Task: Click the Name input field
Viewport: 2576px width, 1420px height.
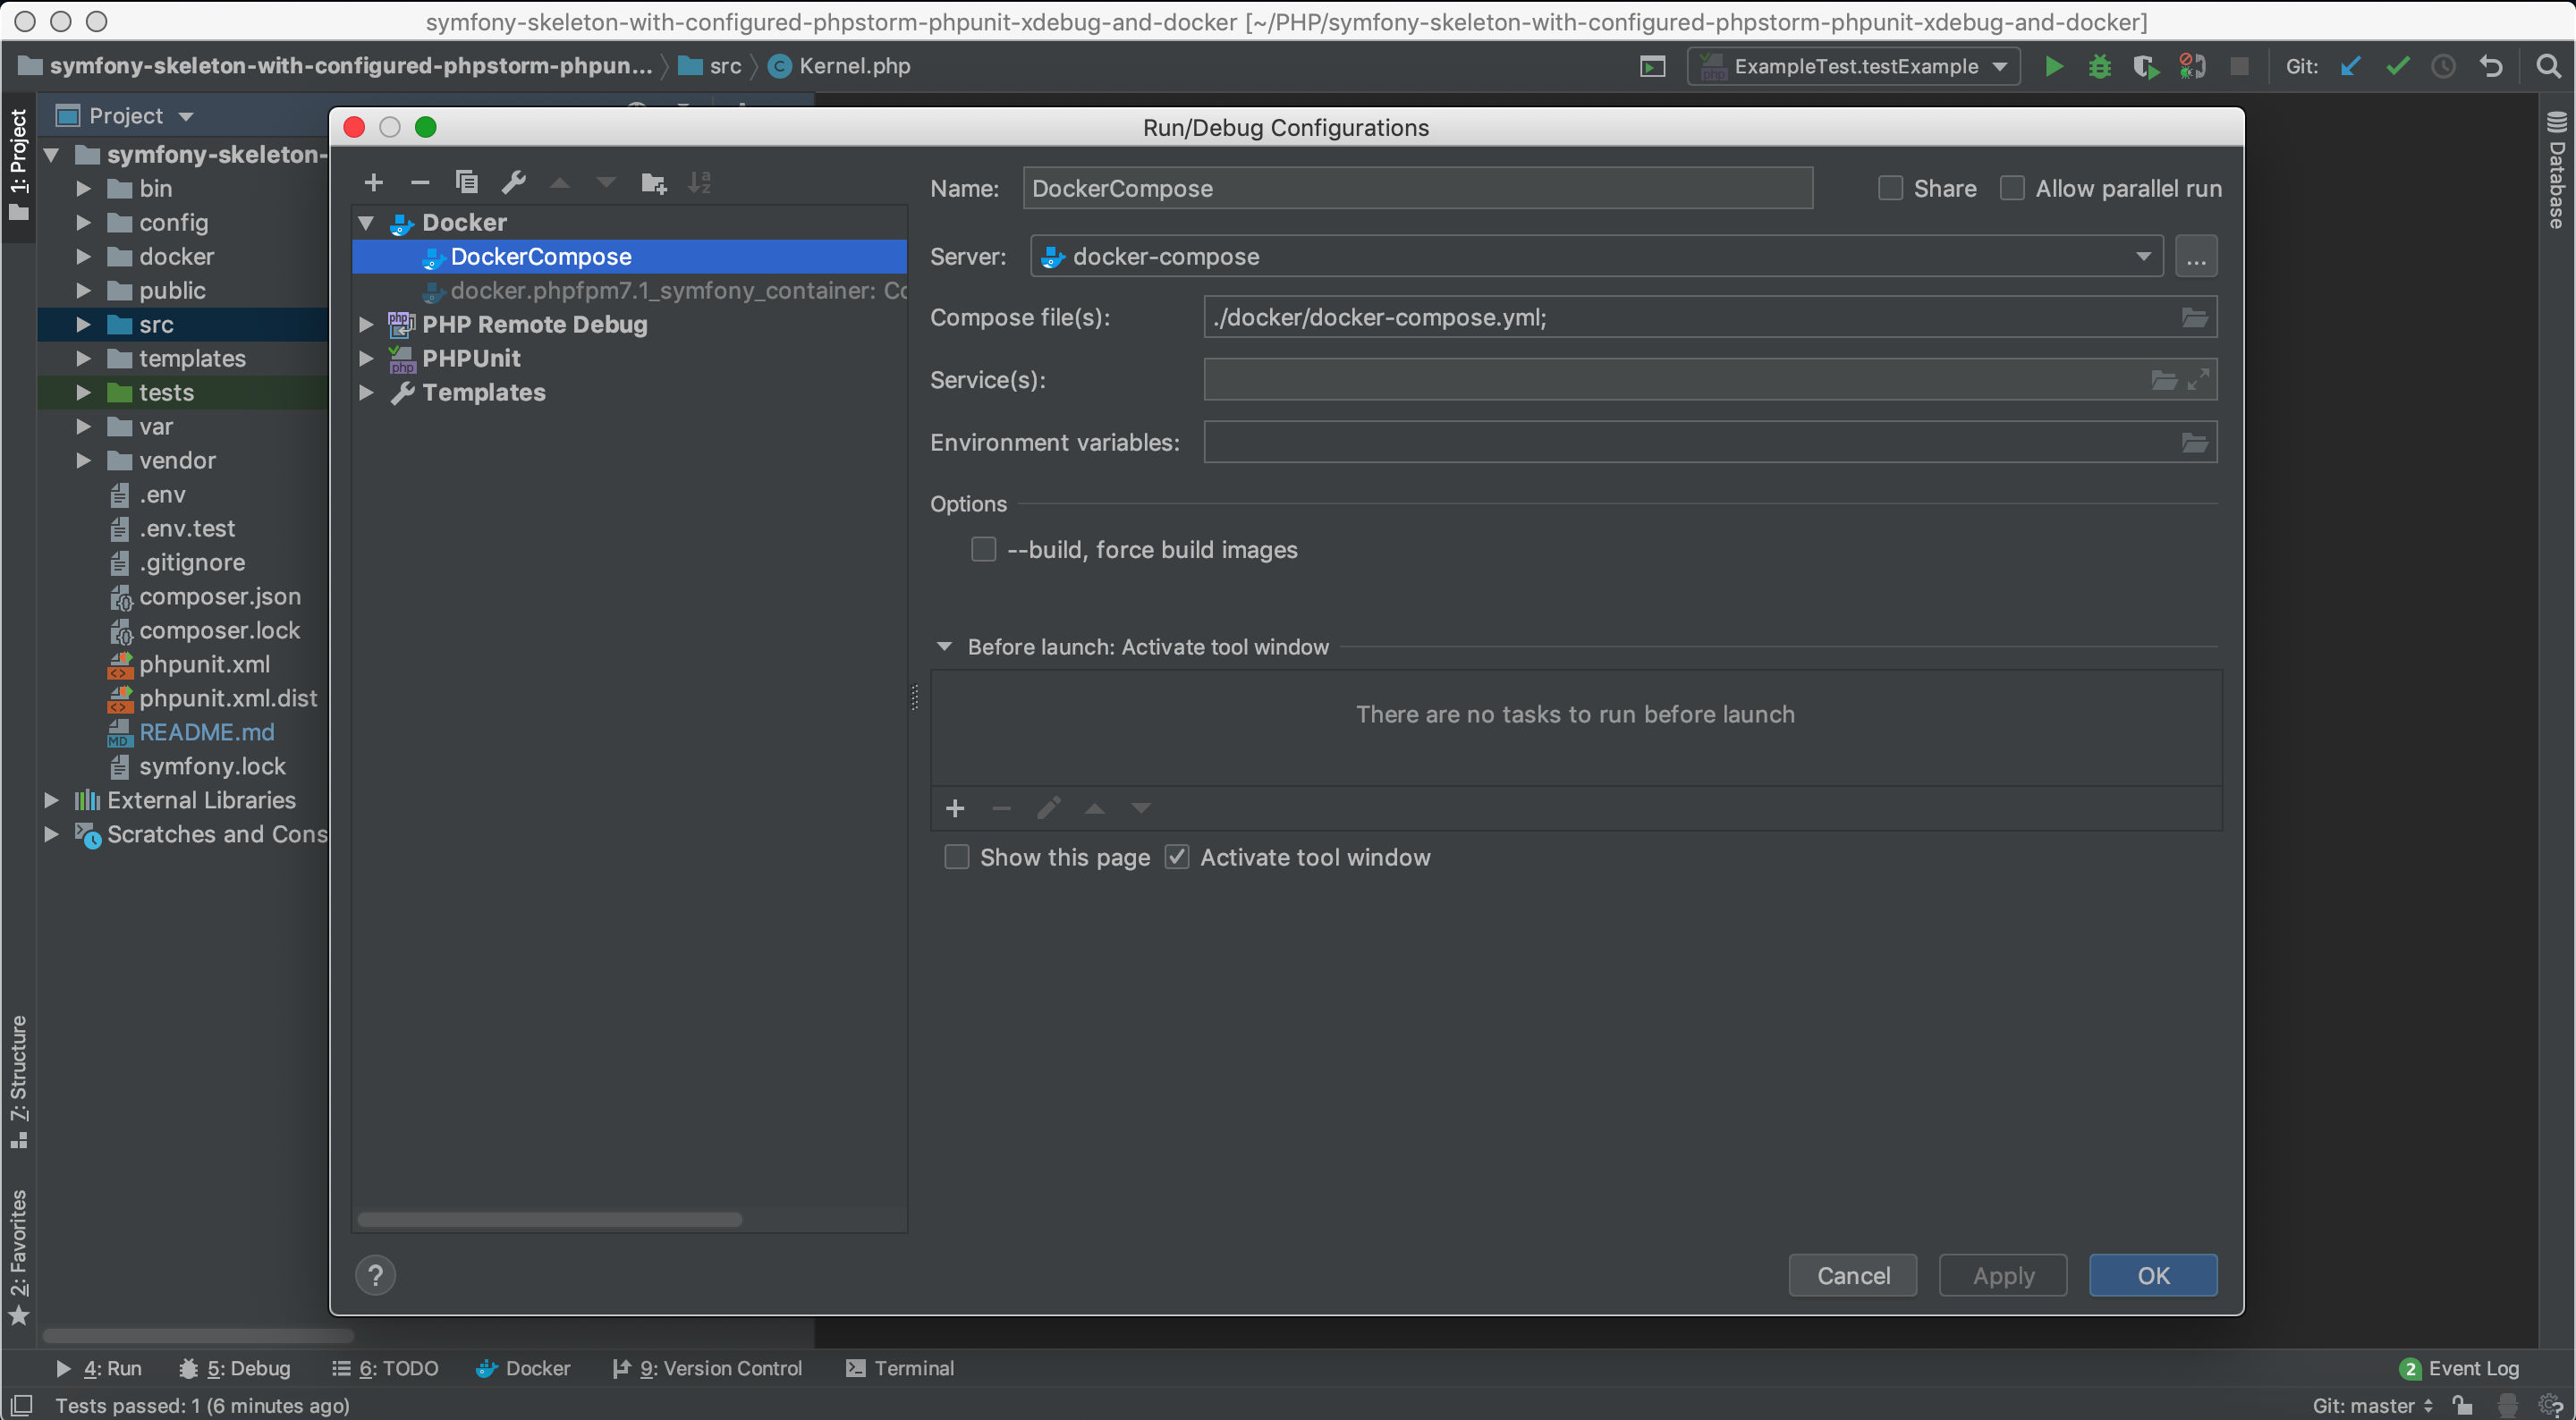Action: [1417, 187]
